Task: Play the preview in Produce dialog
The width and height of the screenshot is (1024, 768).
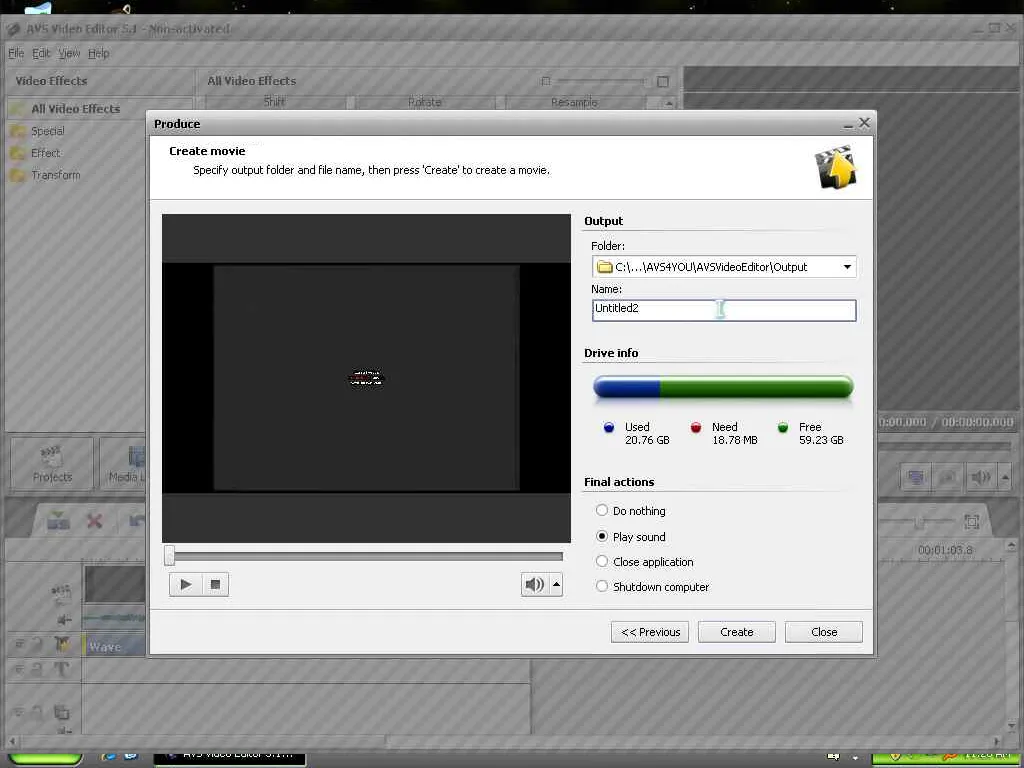Action: (185, 584)
